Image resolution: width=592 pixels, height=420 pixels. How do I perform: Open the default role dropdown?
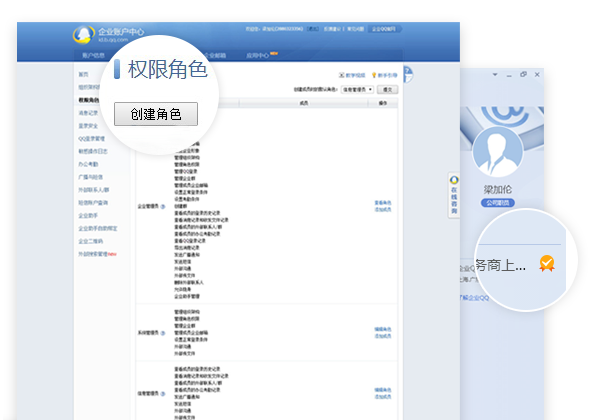pos(357,90)
